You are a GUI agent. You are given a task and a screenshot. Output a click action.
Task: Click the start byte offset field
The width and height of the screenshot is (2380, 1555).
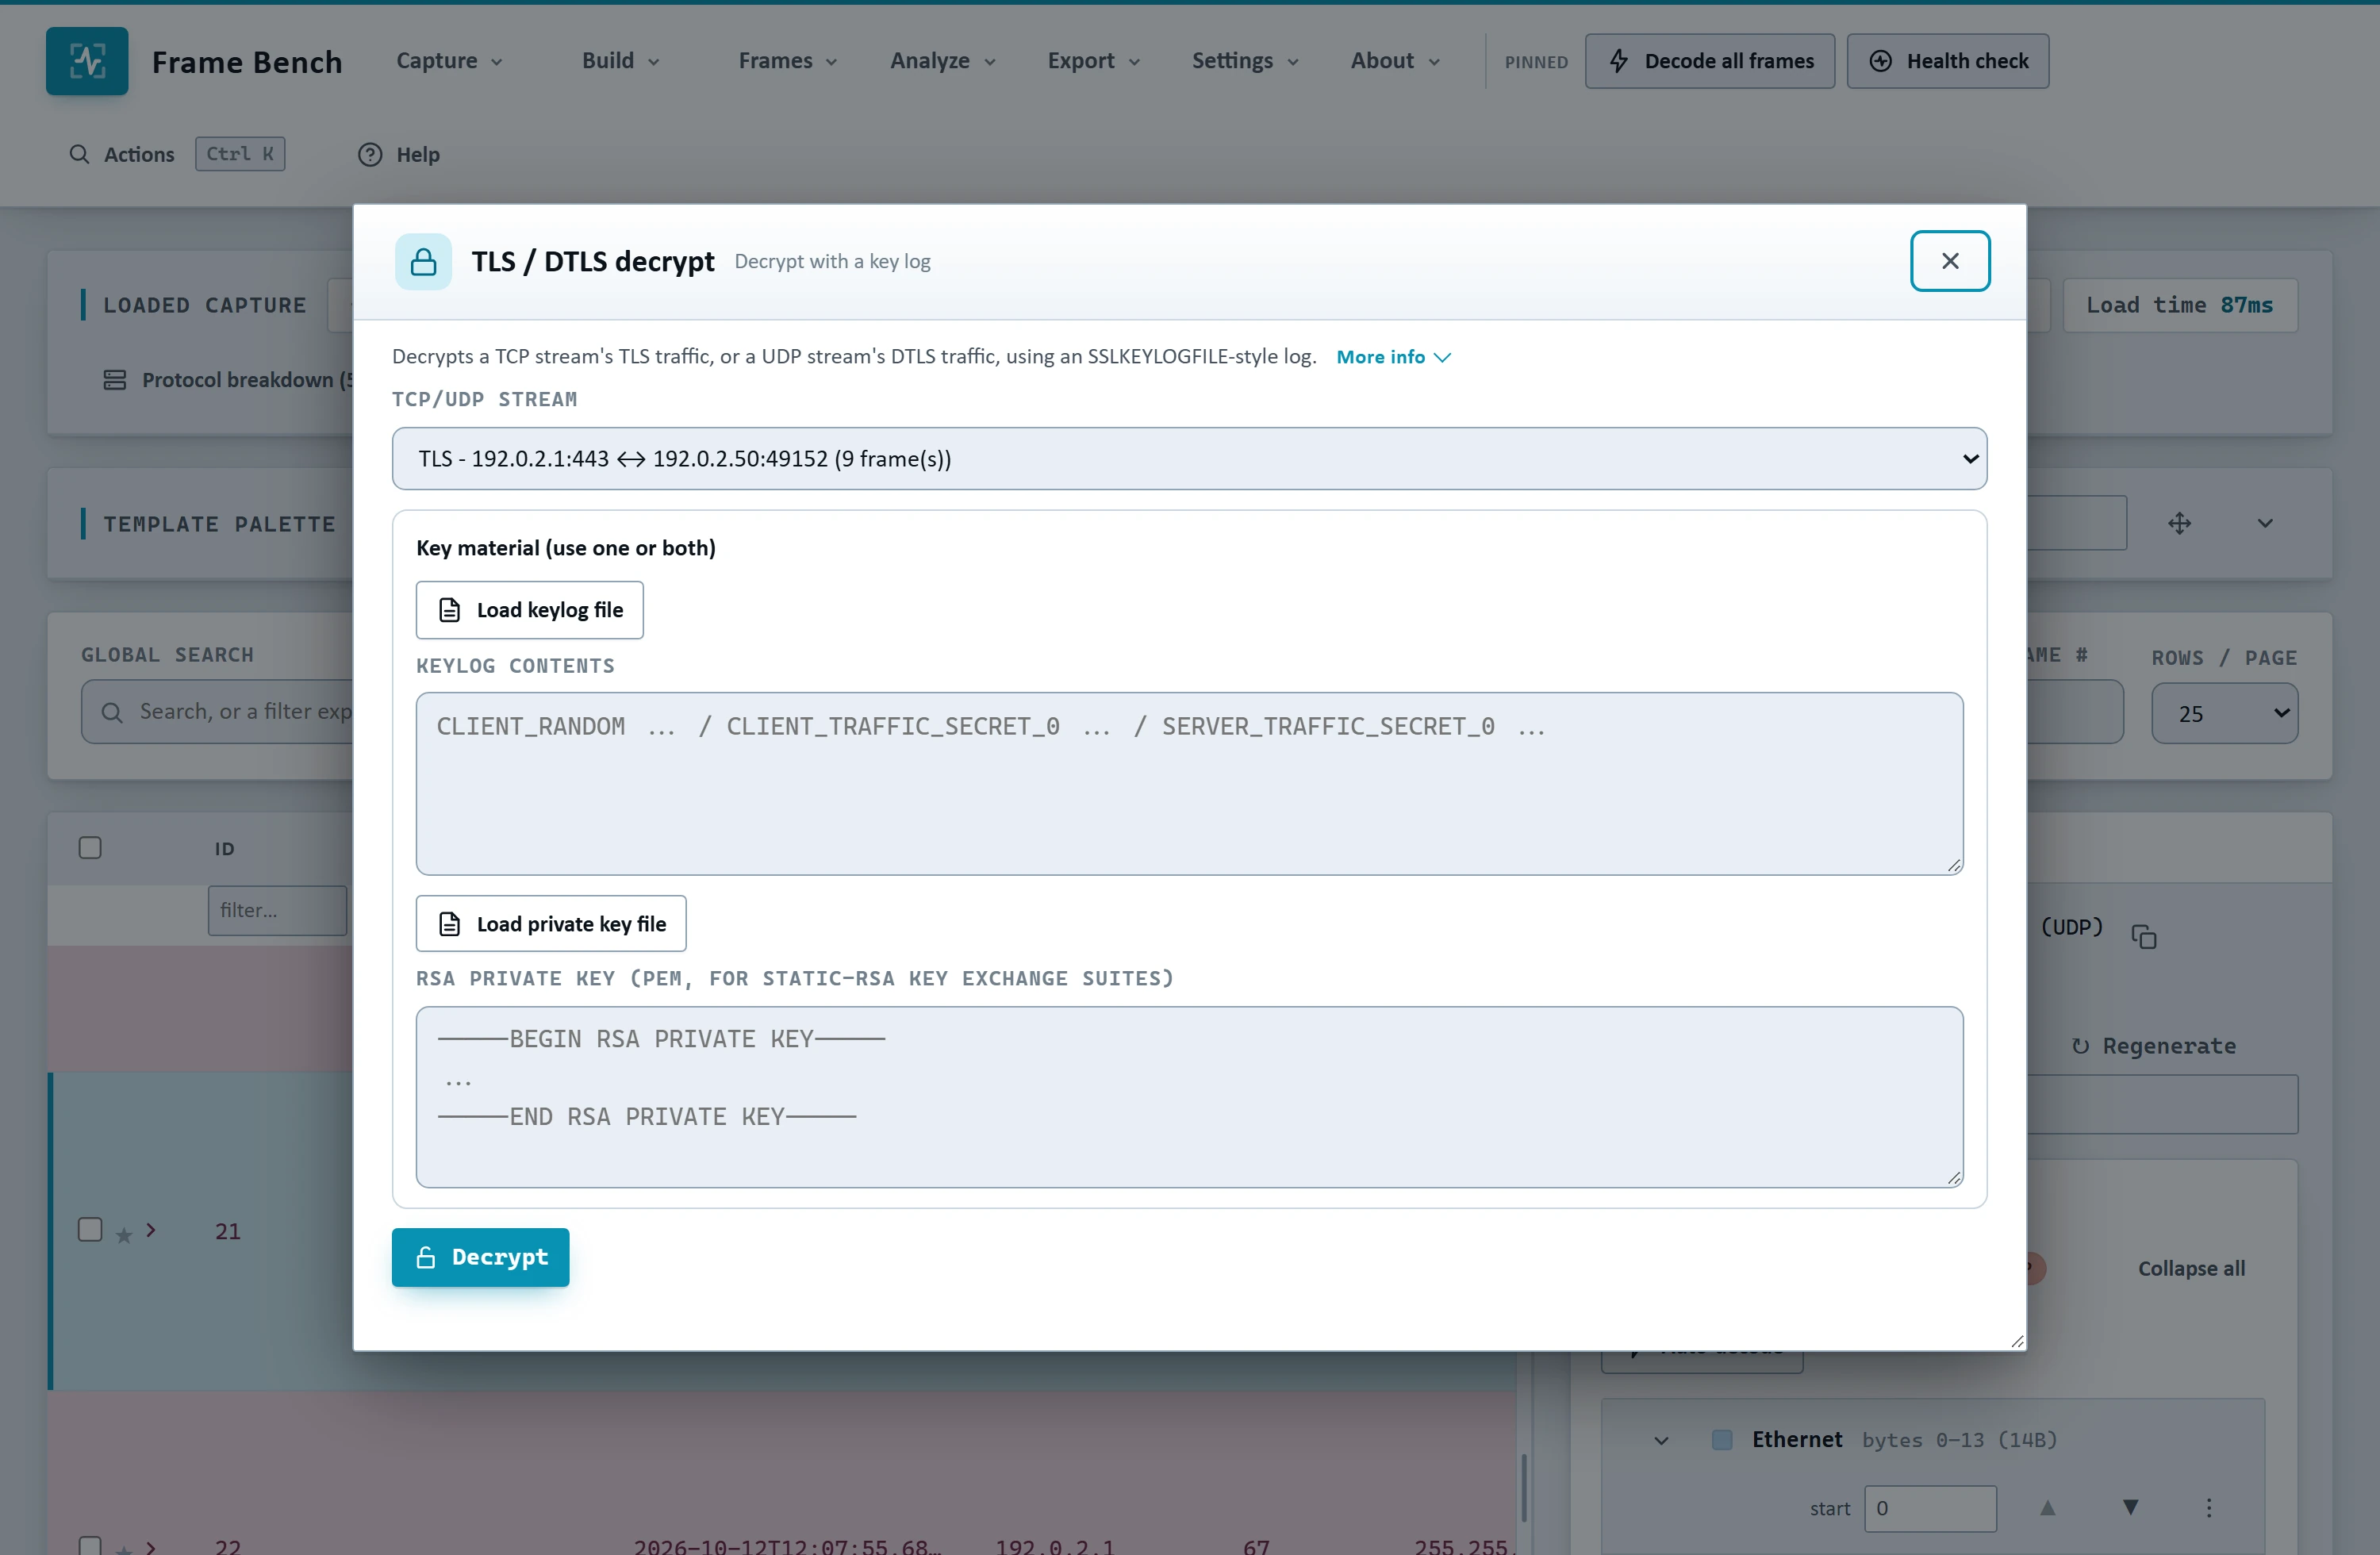(x=1929, y=1508)
